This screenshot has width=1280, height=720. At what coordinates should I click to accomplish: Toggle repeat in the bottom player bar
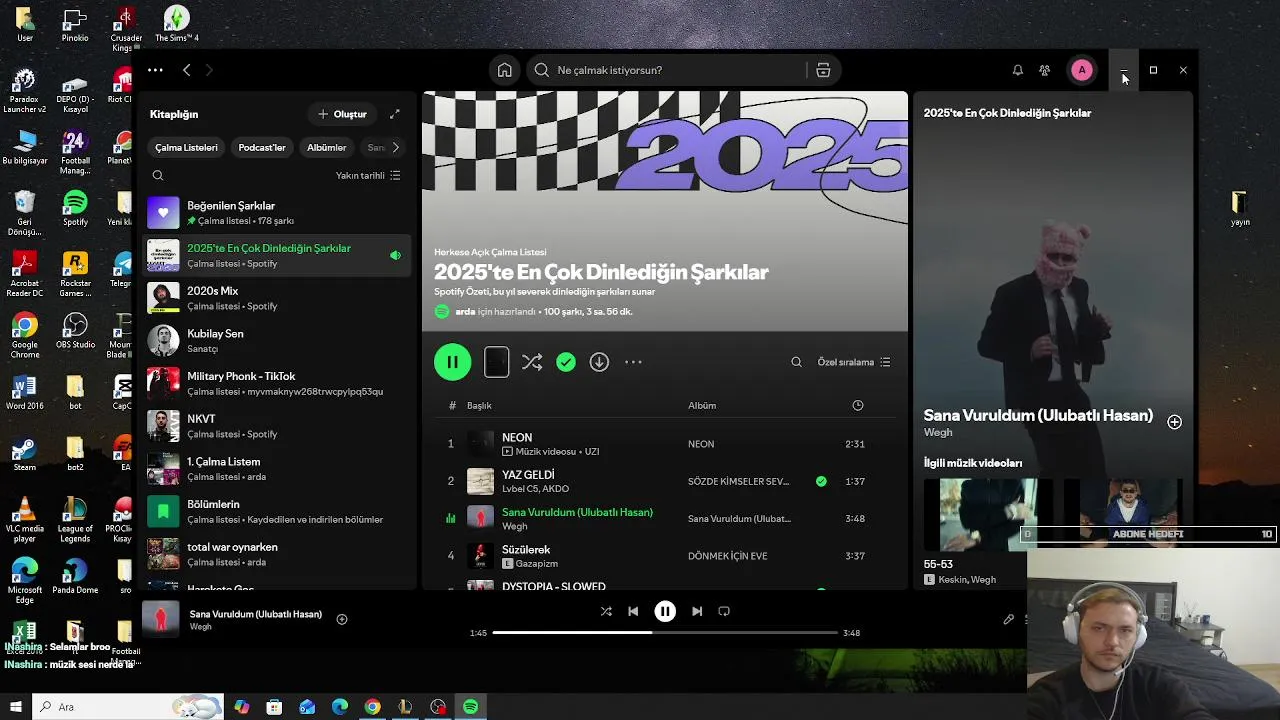point(724,611)
